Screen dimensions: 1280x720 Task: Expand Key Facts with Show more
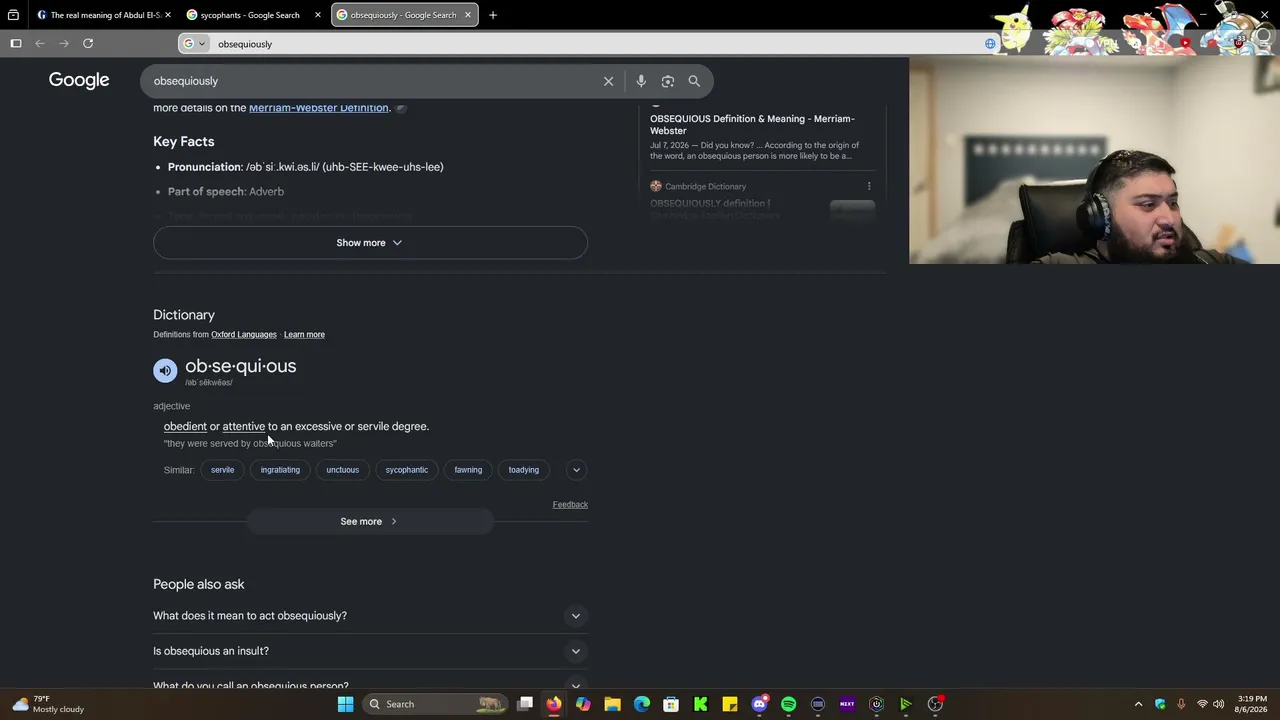coord(370,243)
